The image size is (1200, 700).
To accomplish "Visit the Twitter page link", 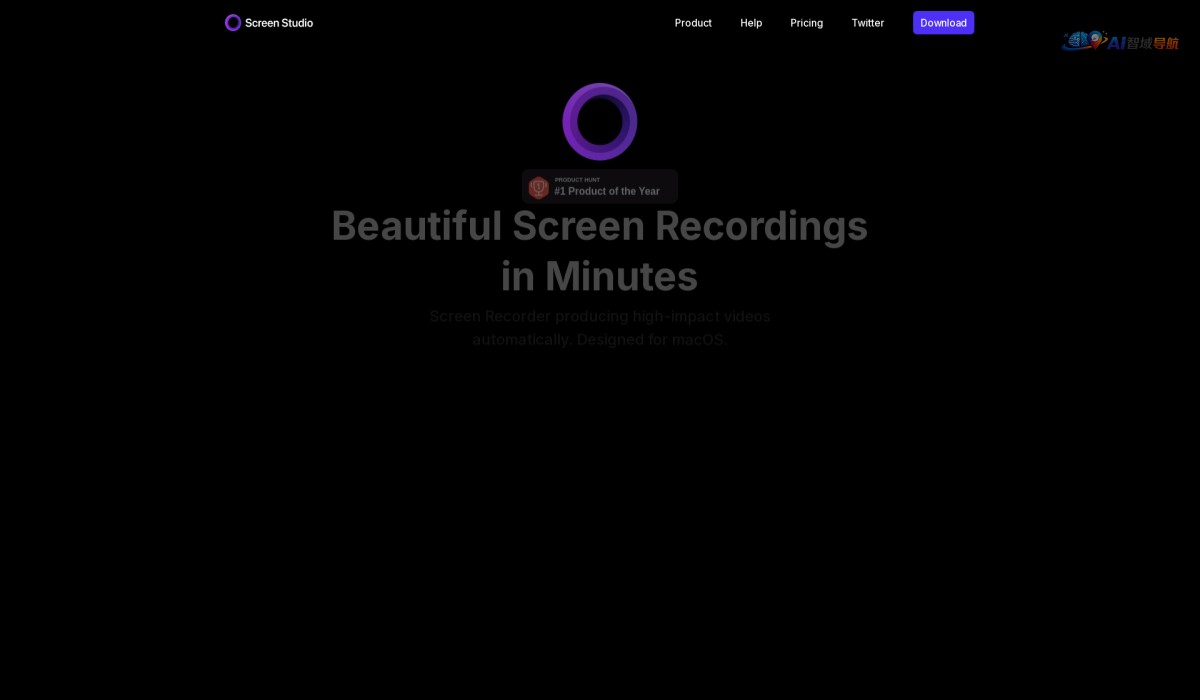I will coord(868,23).
